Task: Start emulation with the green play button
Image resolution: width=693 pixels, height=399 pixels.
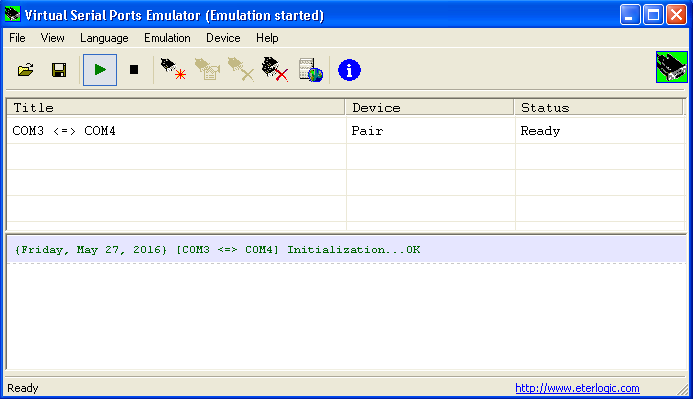Action: 100,70
